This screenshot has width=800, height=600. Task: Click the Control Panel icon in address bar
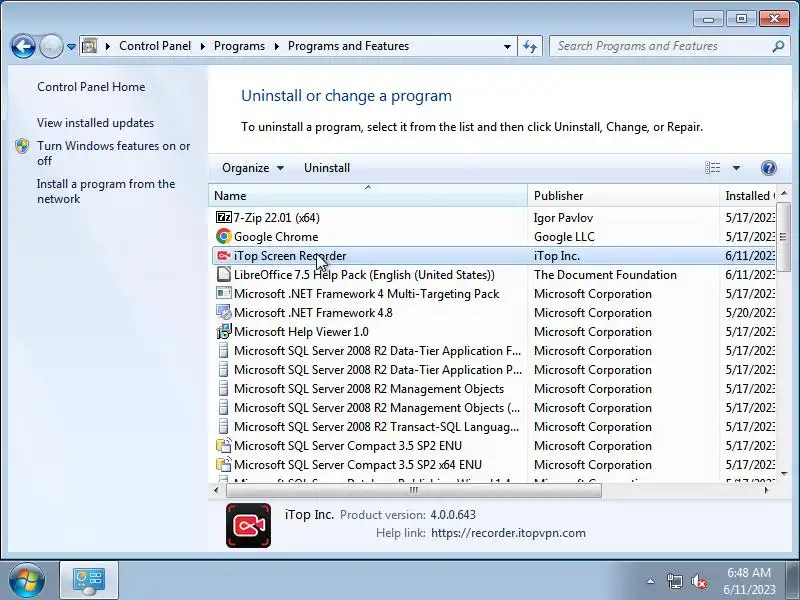(x=89, y=46)
